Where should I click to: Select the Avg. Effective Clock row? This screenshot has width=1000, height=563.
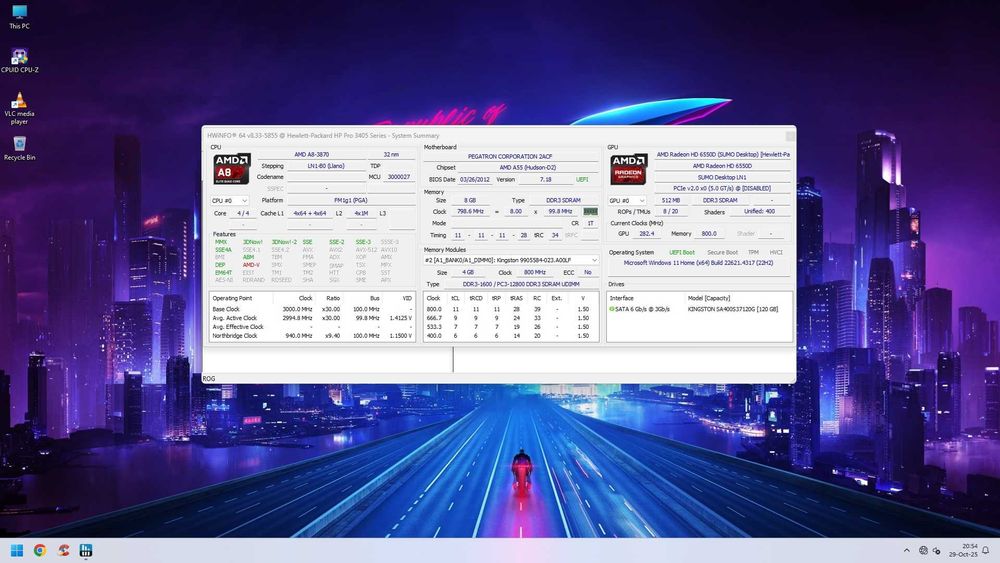pos(312,327)
